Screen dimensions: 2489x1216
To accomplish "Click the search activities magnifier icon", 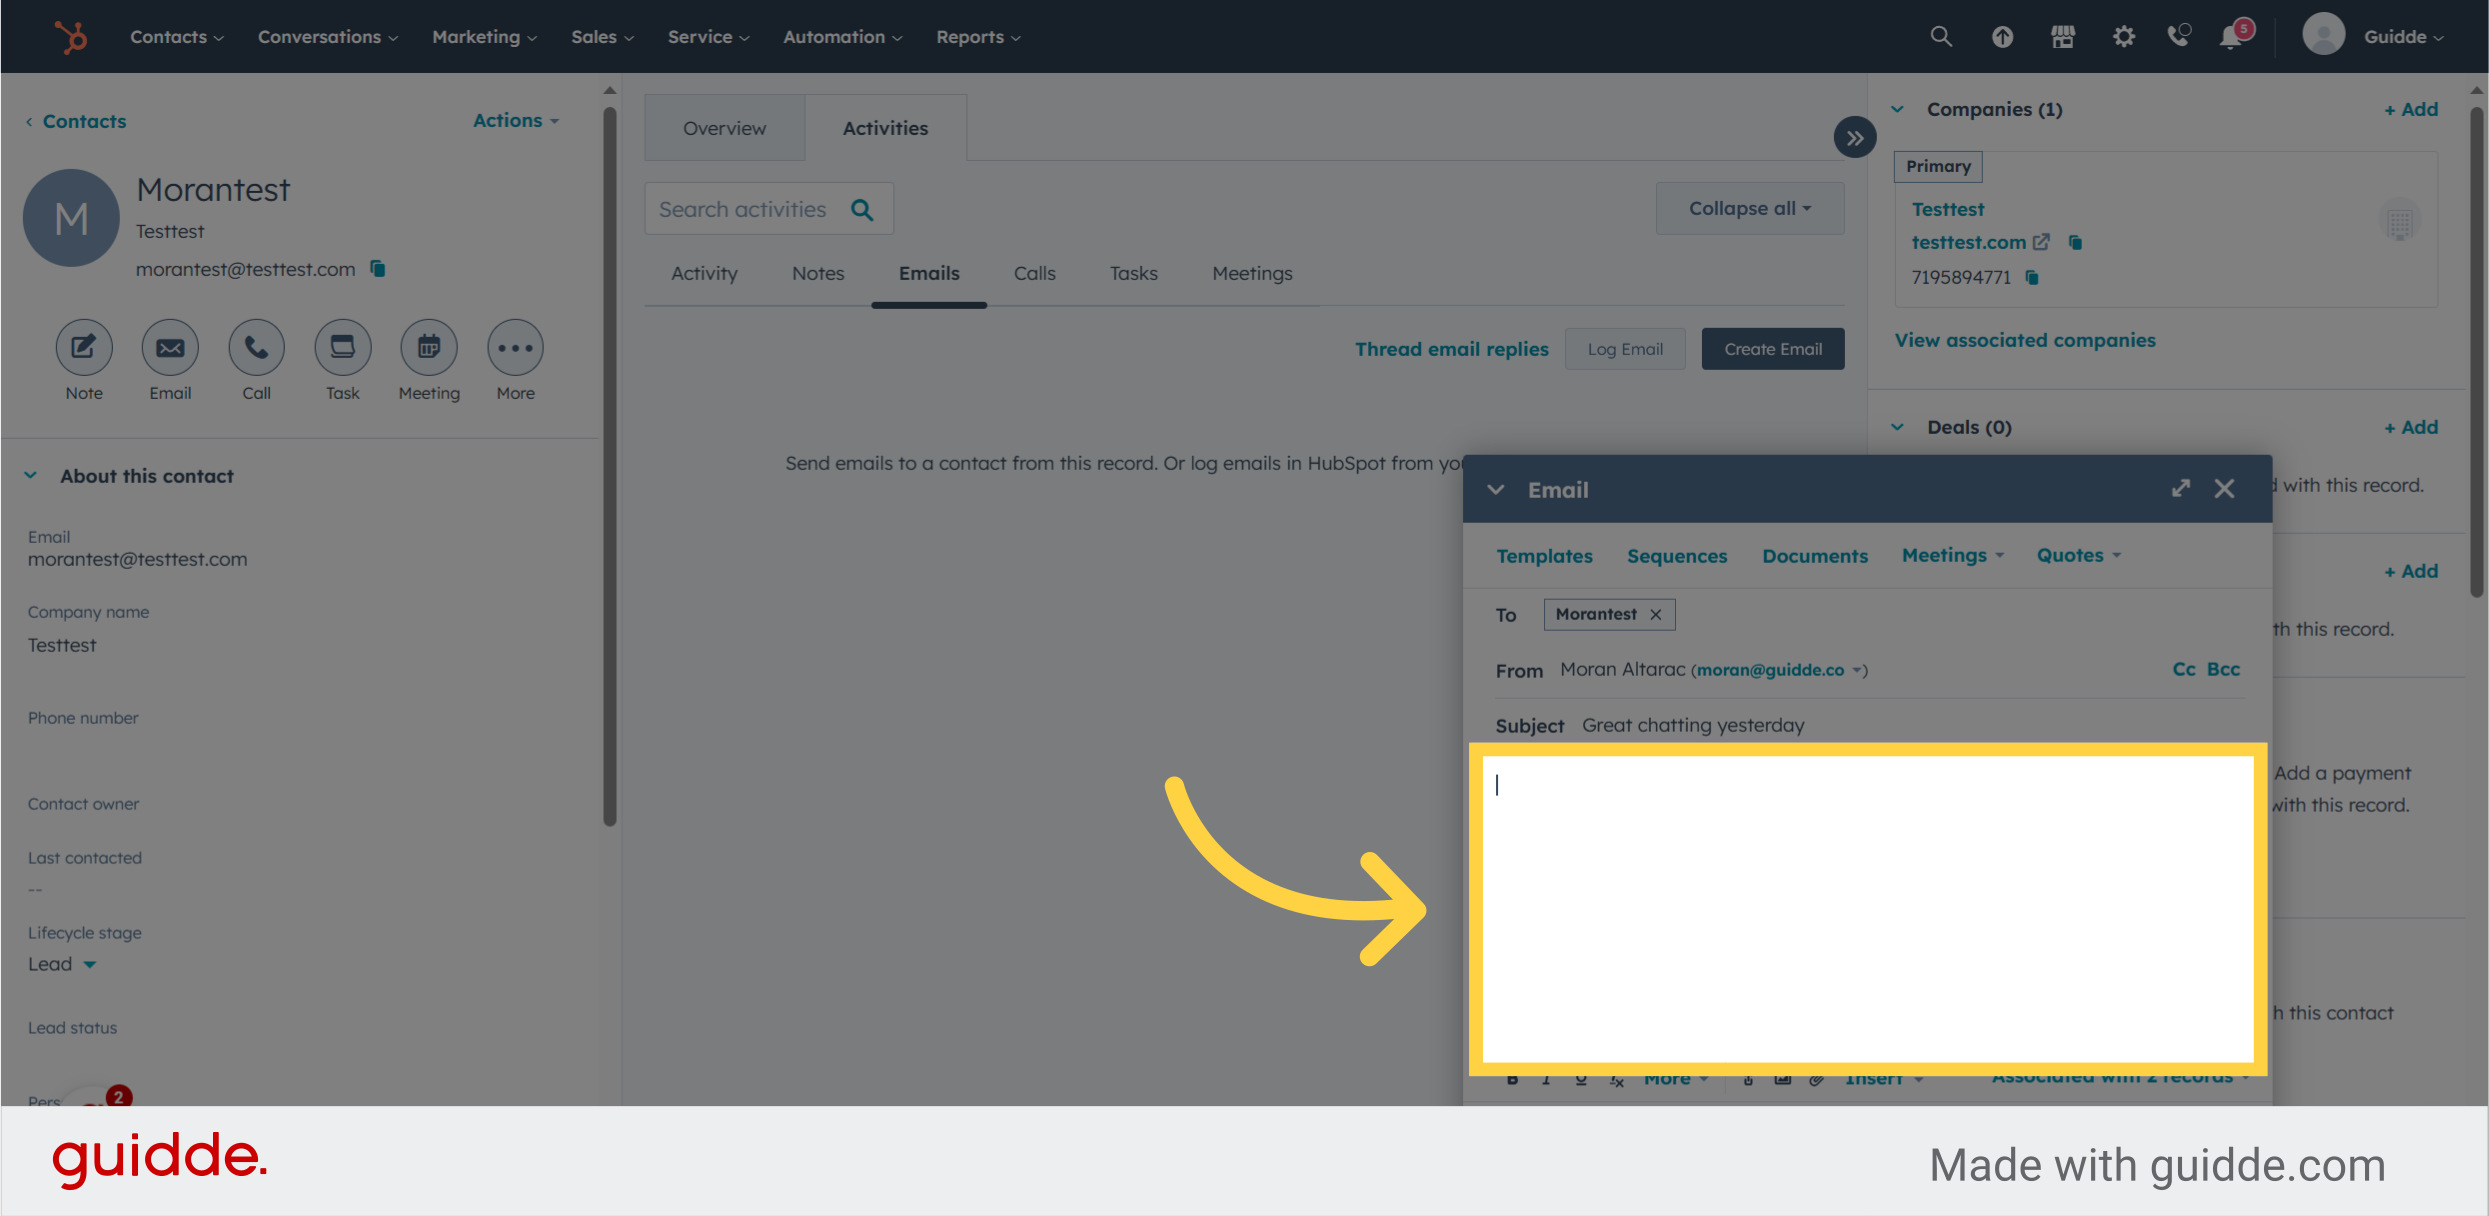I will click(862, 210).
